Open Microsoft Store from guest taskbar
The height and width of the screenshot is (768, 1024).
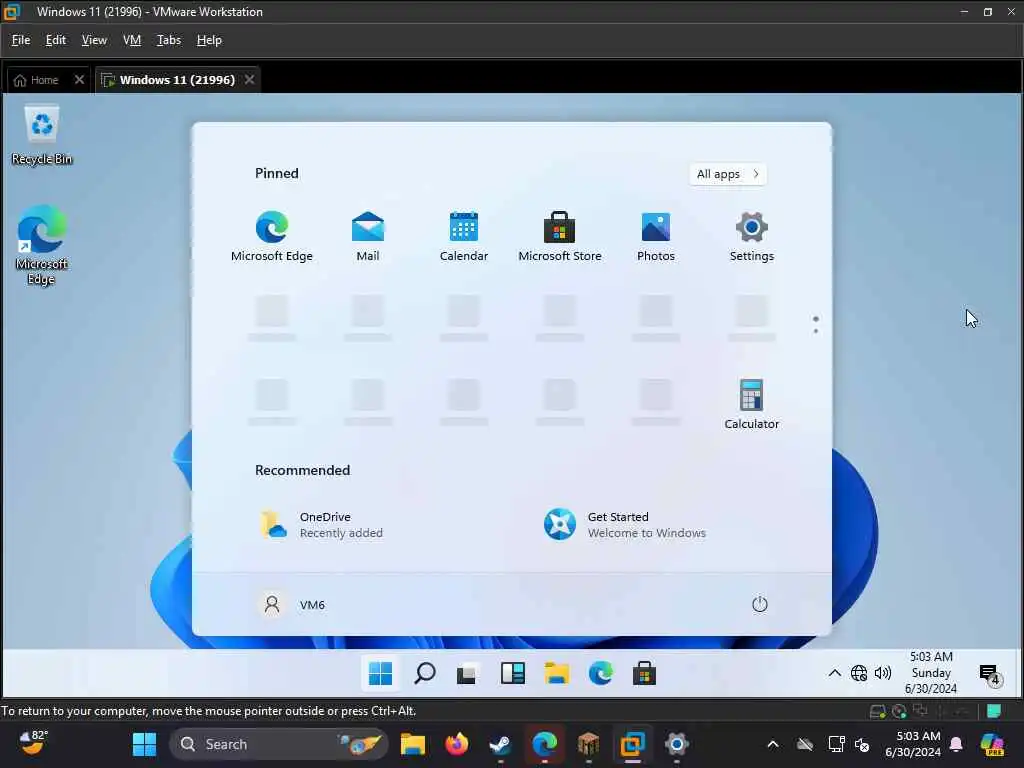(x=644, y=673)
